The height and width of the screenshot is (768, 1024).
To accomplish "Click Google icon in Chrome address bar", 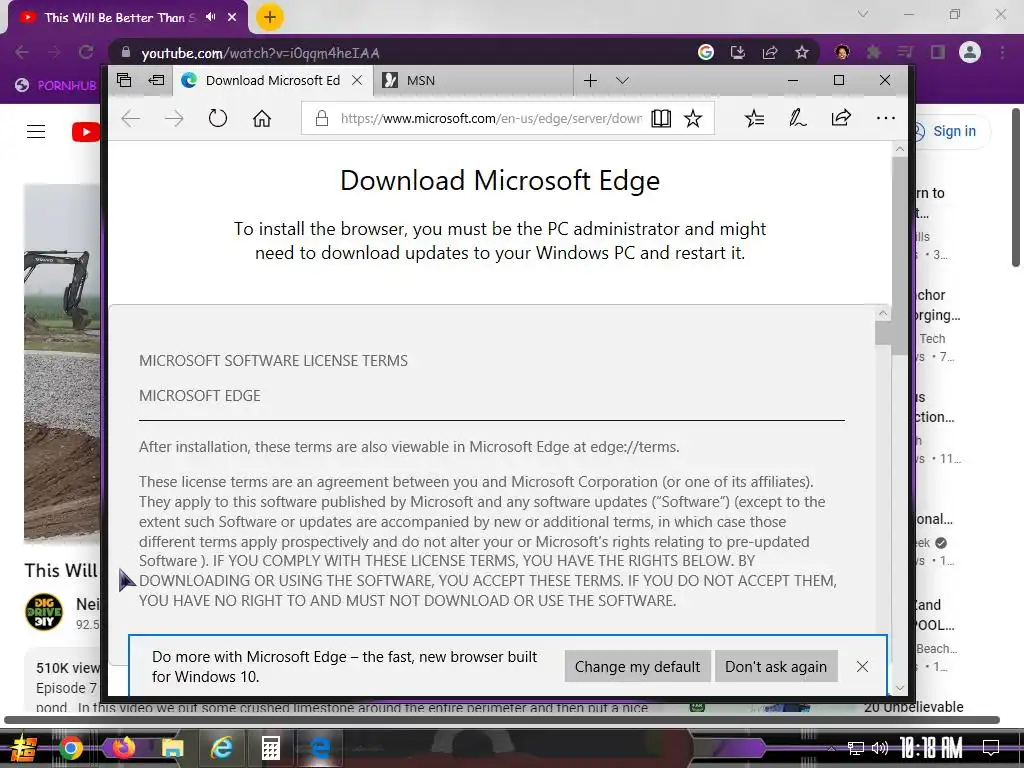I will tap(706, 52).
